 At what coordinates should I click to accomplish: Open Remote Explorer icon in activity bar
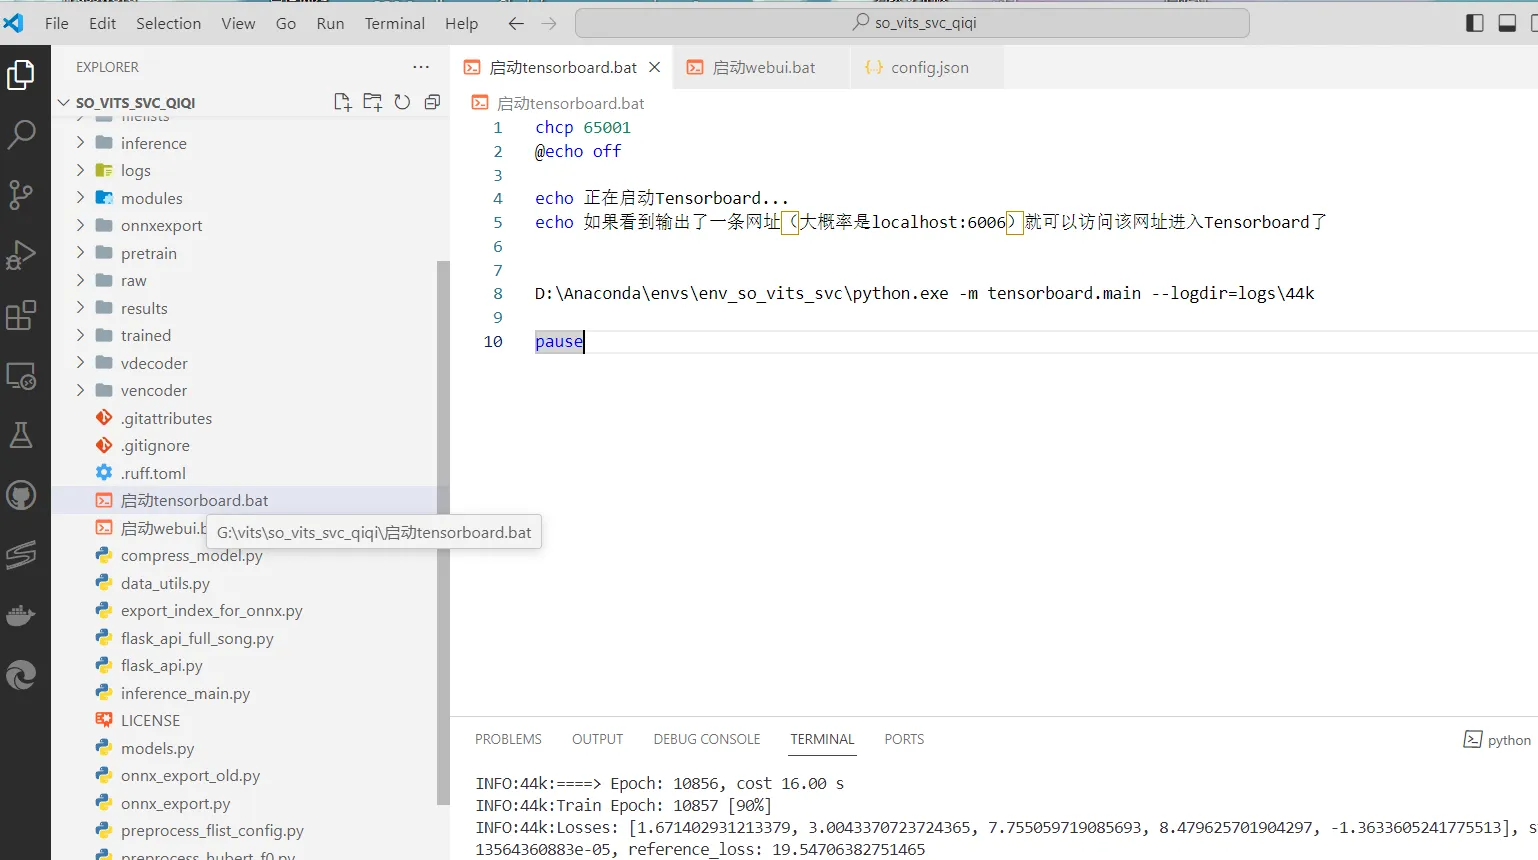[21, 376]
